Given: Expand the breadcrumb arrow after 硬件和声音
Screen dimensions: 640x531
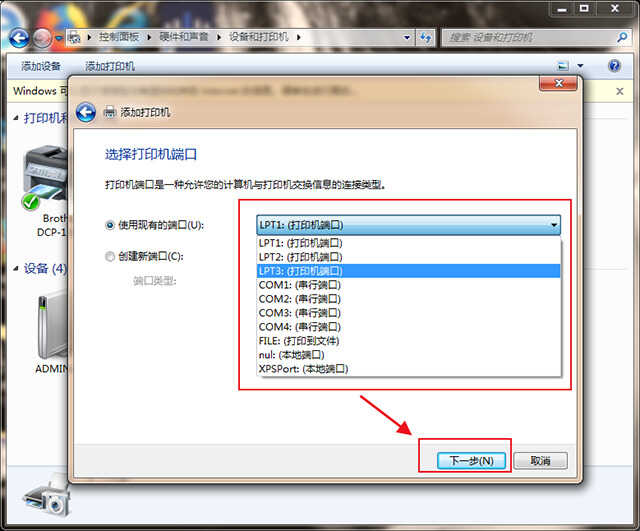Looking at the screenshot, I should click(x=221, y=38).
